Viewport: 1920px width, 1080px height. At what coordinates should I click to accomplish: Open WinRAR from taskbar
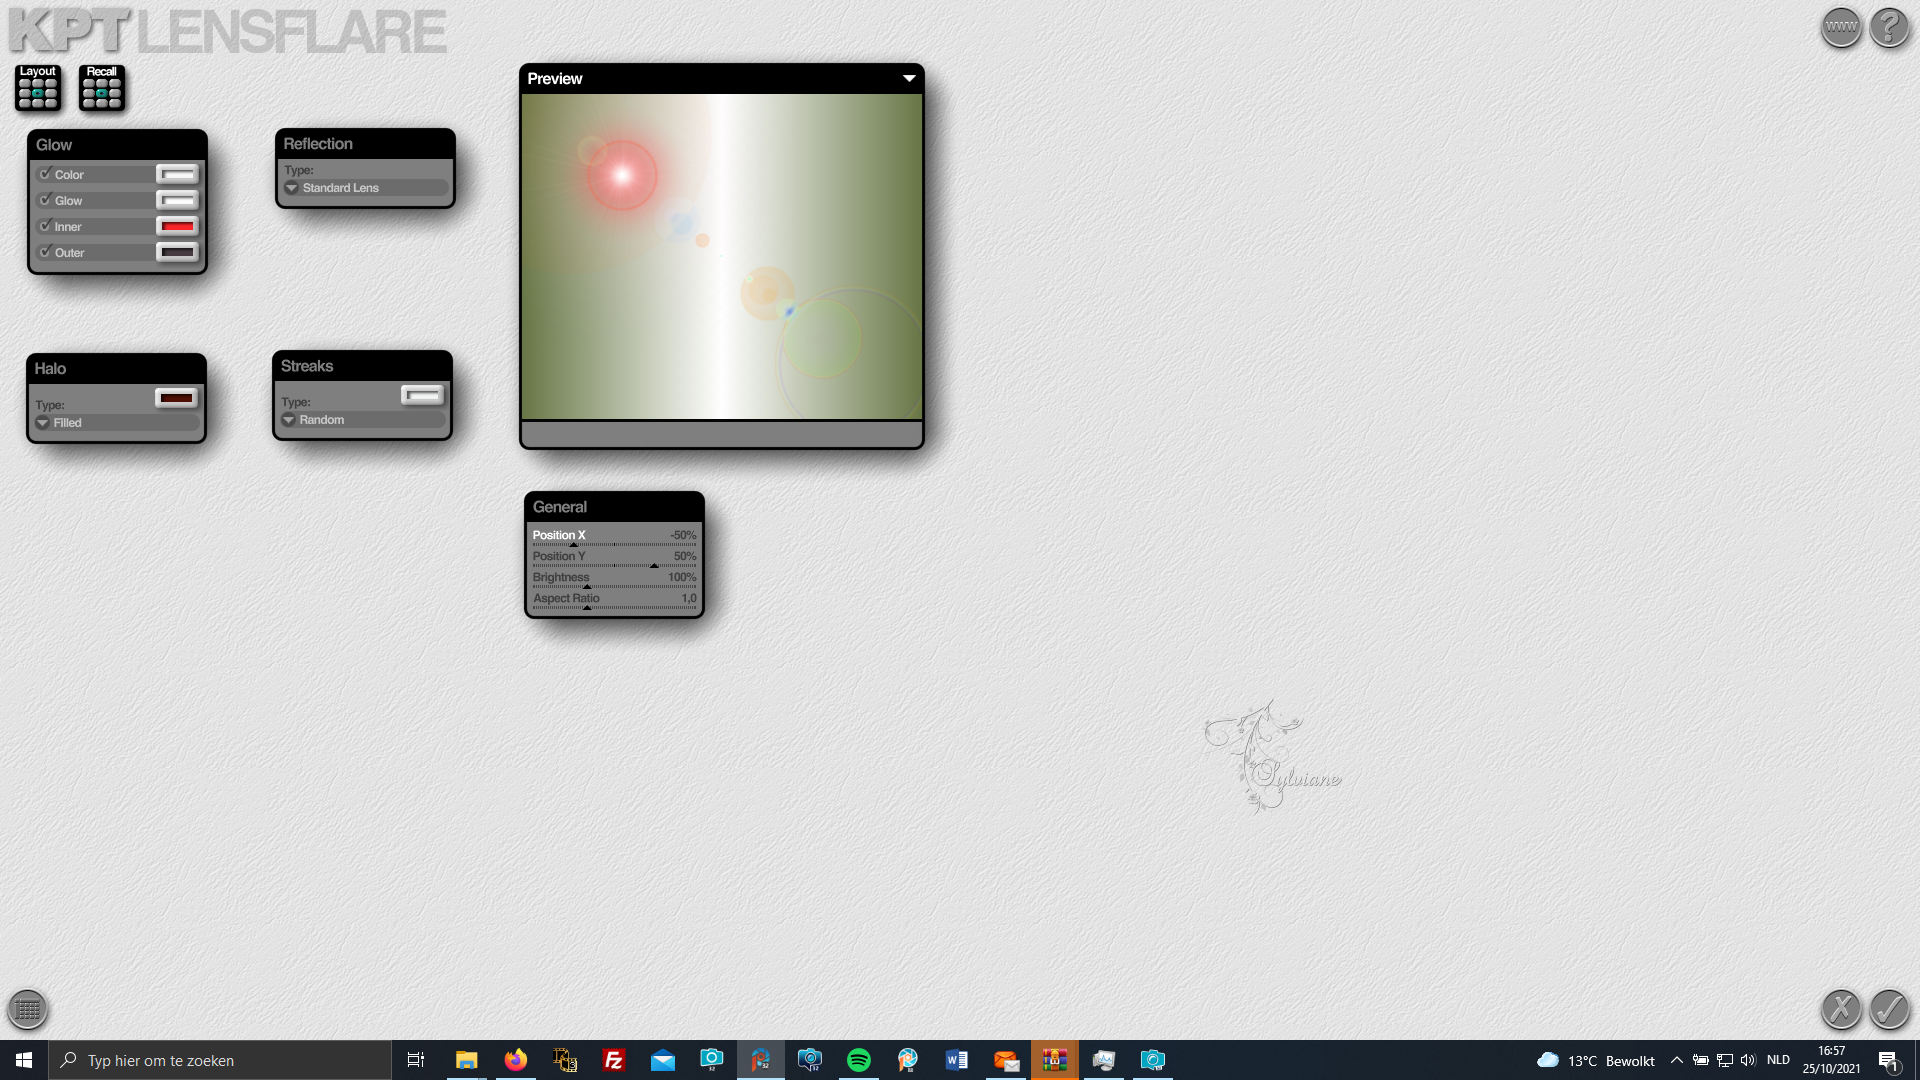coord(1054,1060)
